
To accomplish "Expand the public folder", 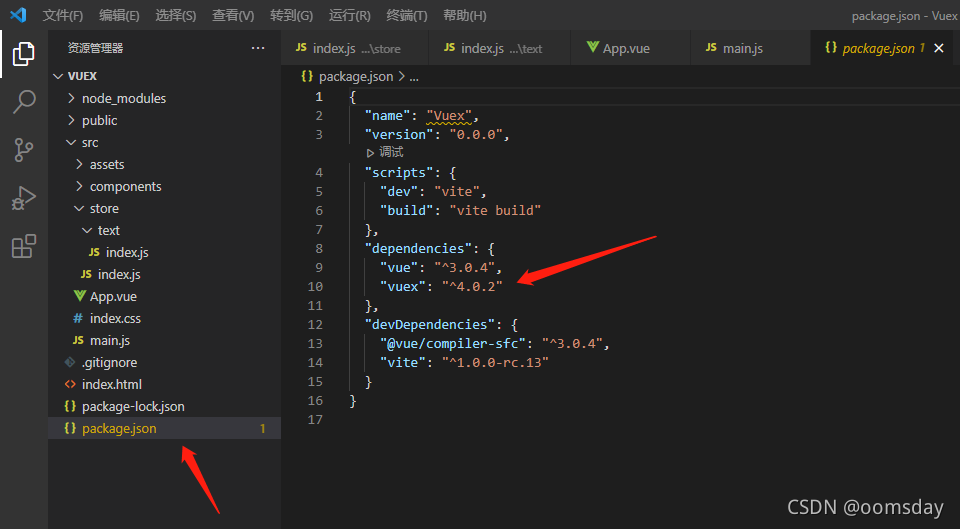I will coord(164,120).
